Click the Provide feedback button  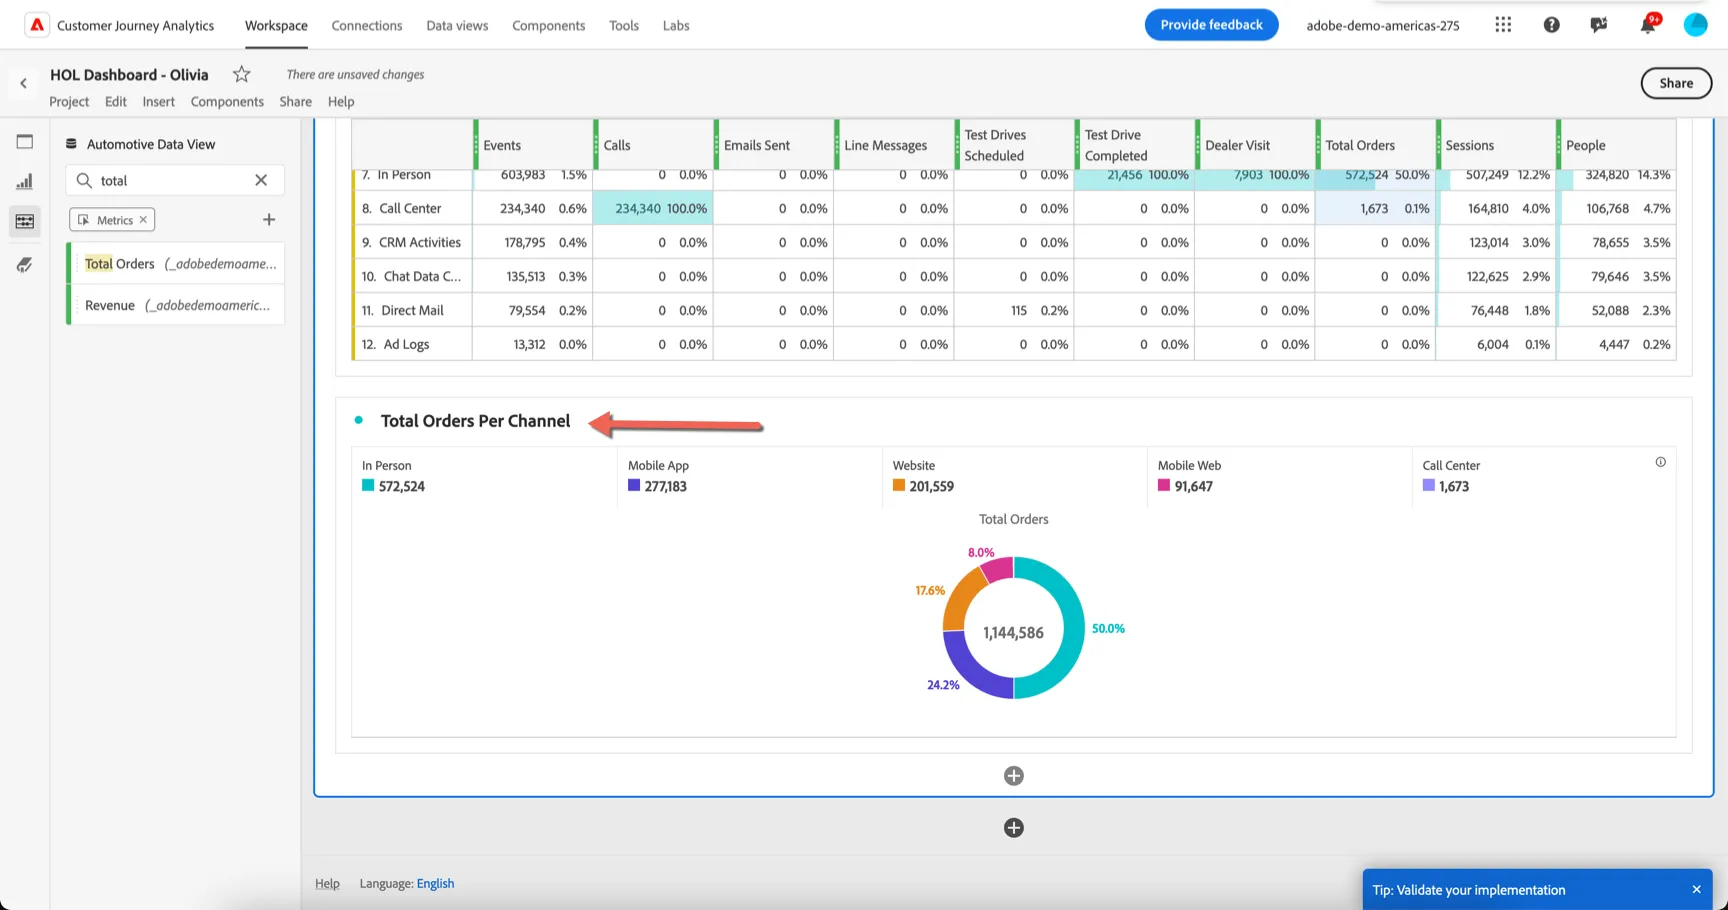[x=1211, y=25]
